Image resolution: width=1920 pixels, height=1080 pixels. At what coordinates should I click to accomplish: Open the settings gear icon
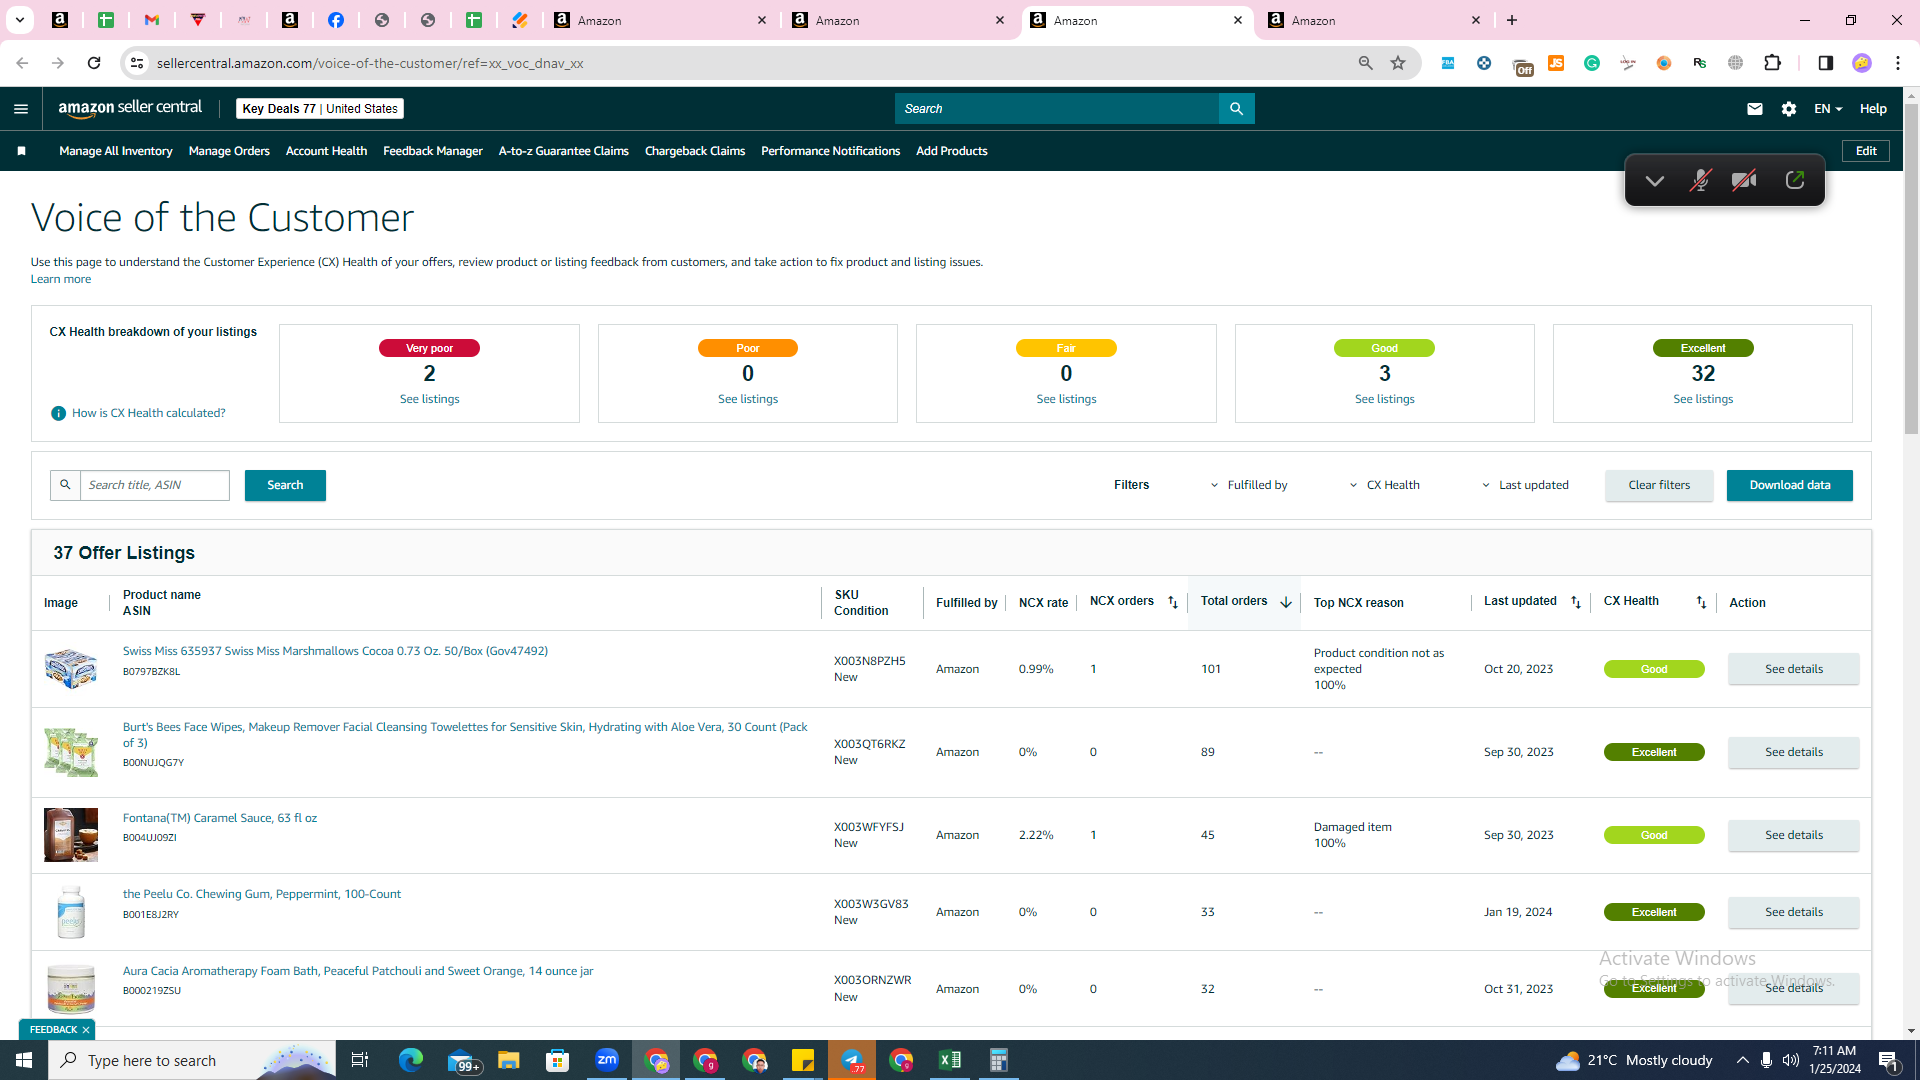tap(1789, 109)
